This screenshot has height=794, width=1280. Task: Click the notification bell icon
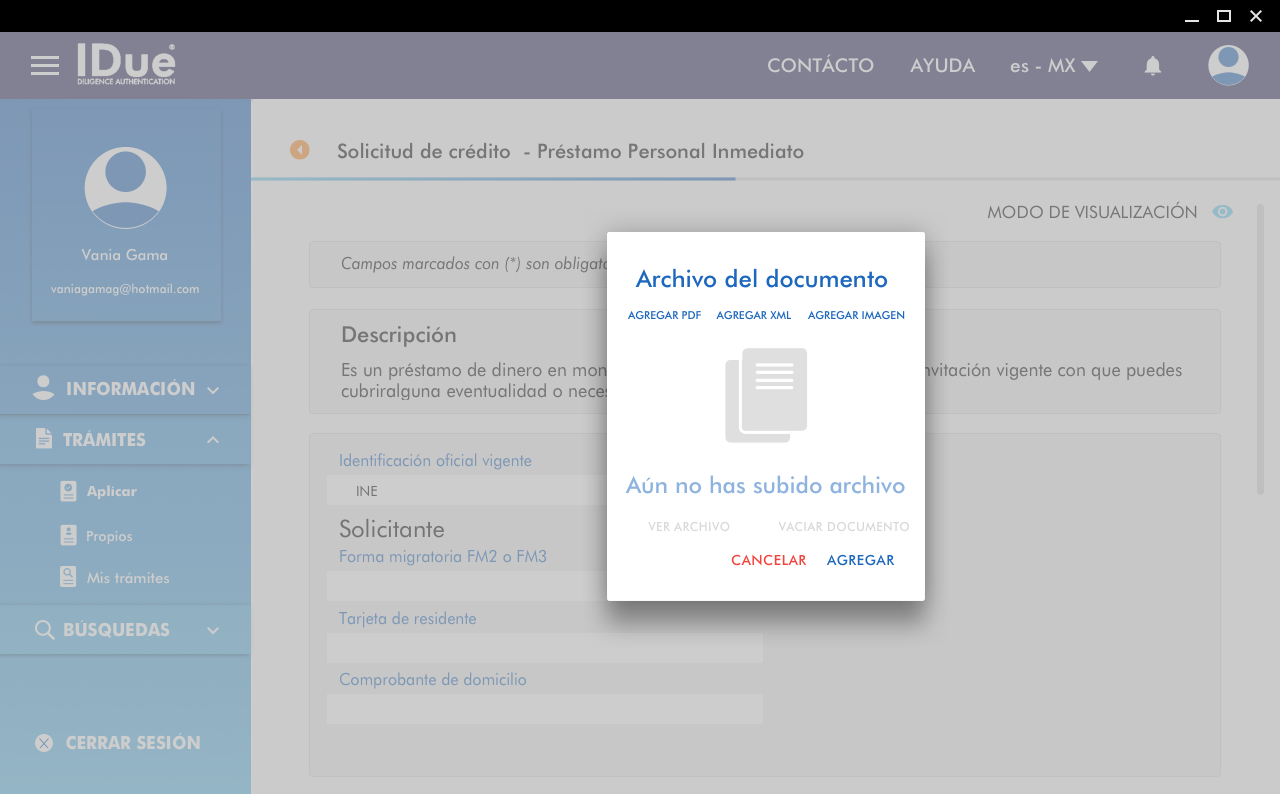[x=1152, y=66]
